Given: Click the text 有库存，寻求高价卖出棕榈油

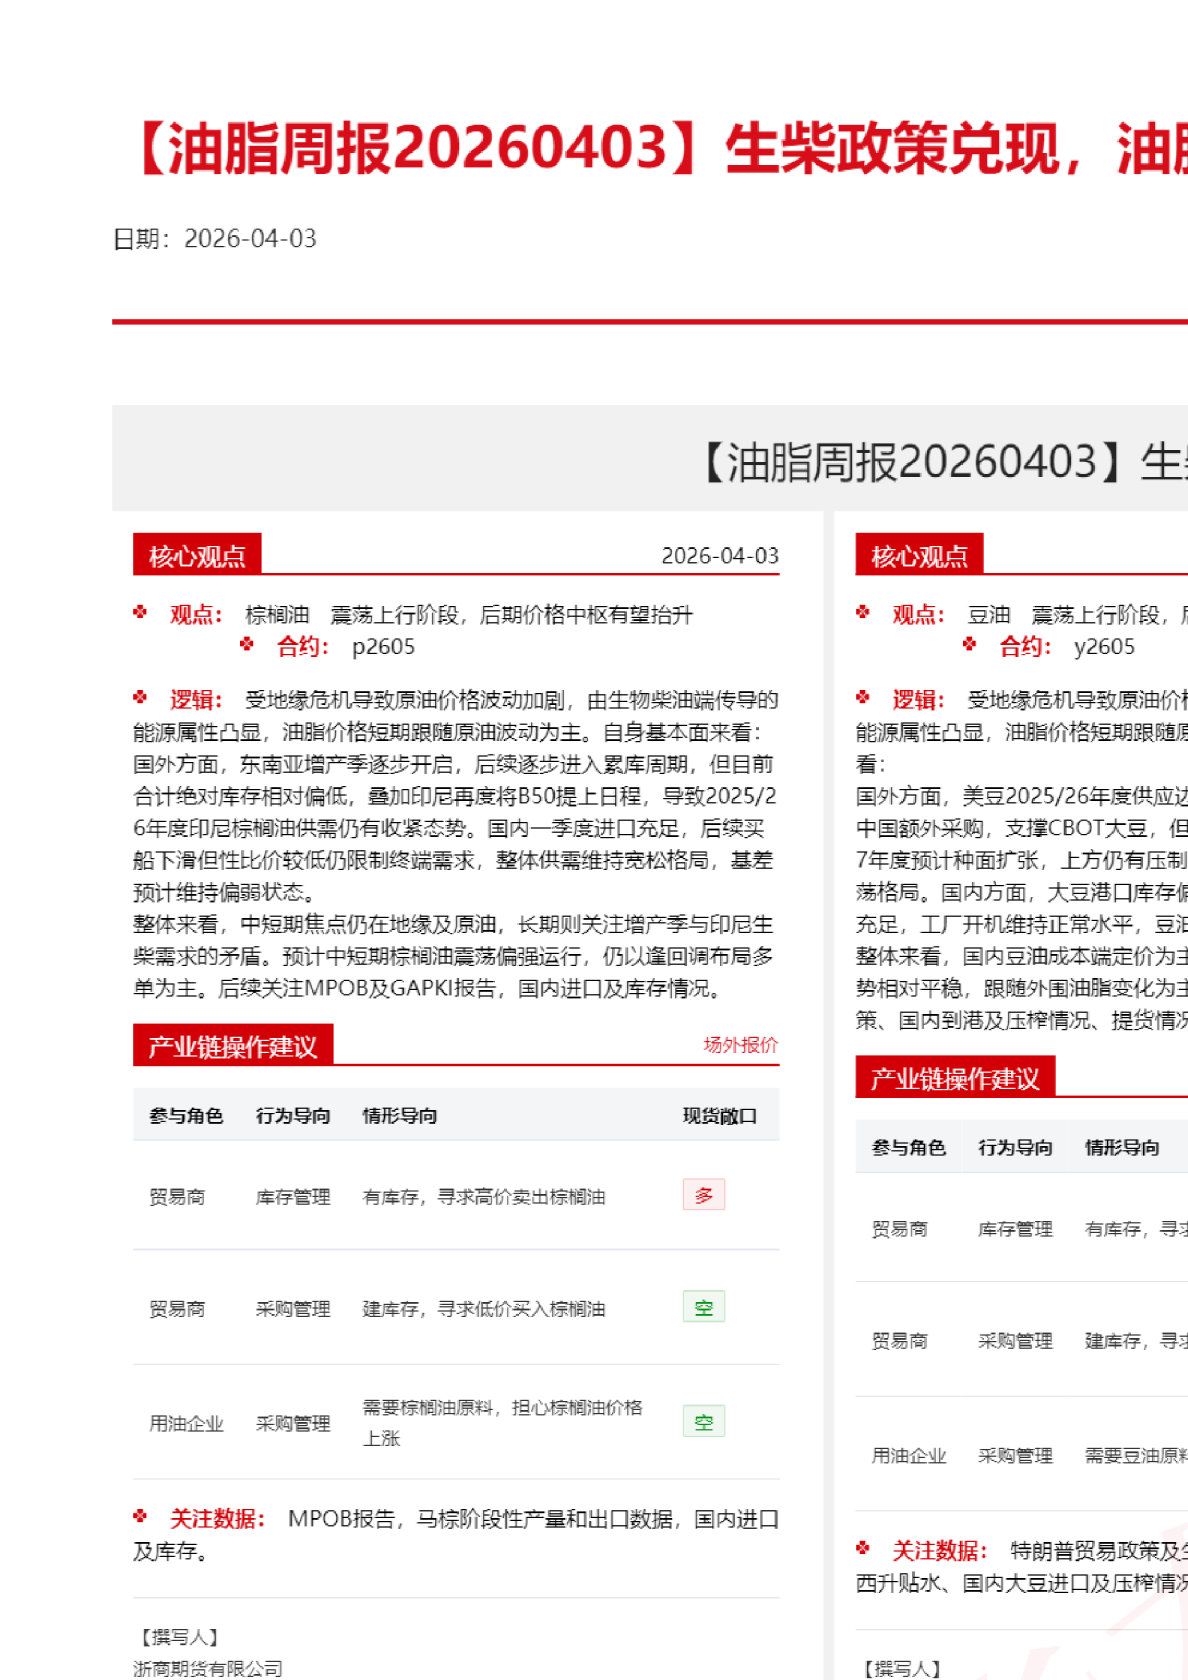Looking at the screenshot, I should click(x=484, y=1196).
